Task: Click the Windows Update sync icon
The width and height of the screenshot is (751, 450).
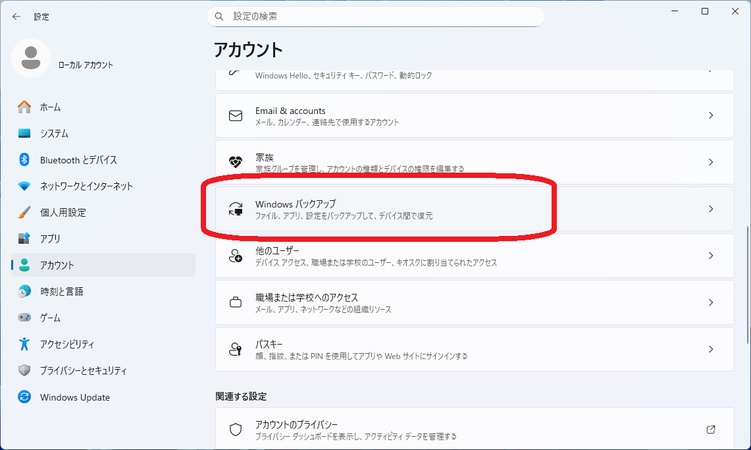Action: (24, 397)
